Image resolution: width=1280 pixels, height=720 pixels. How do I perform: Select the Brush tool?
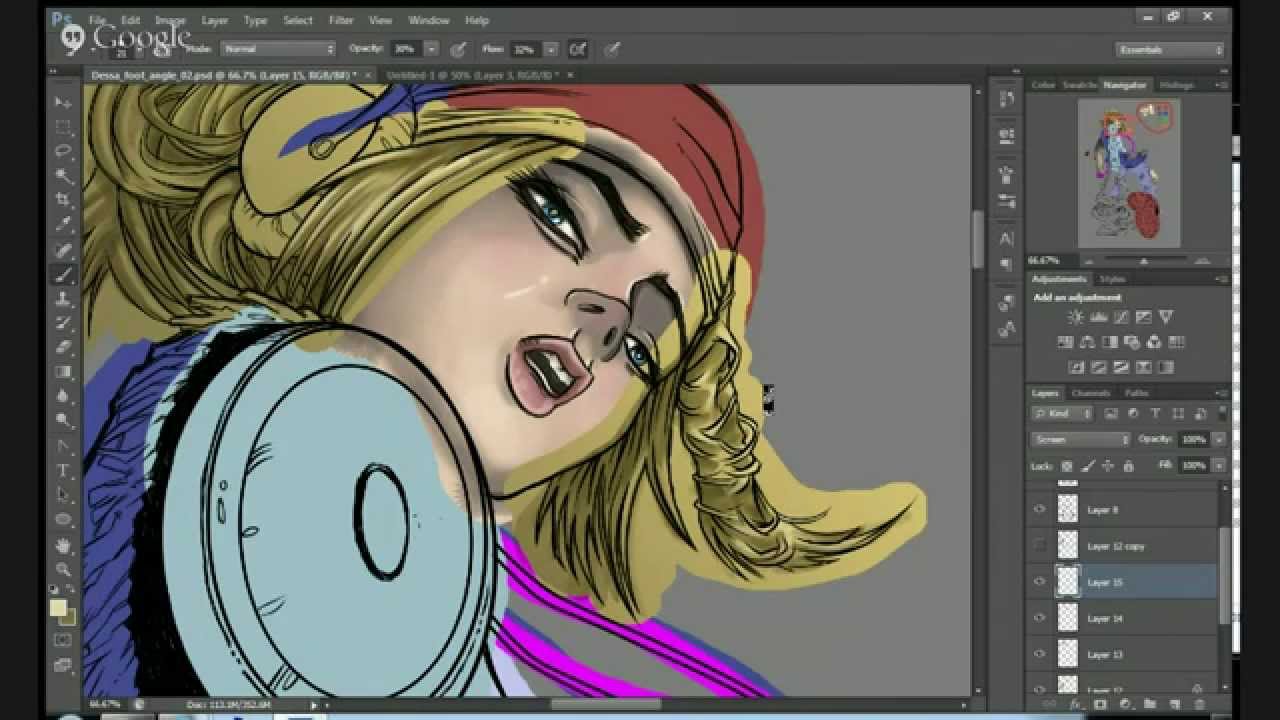(x=63, y=275)
